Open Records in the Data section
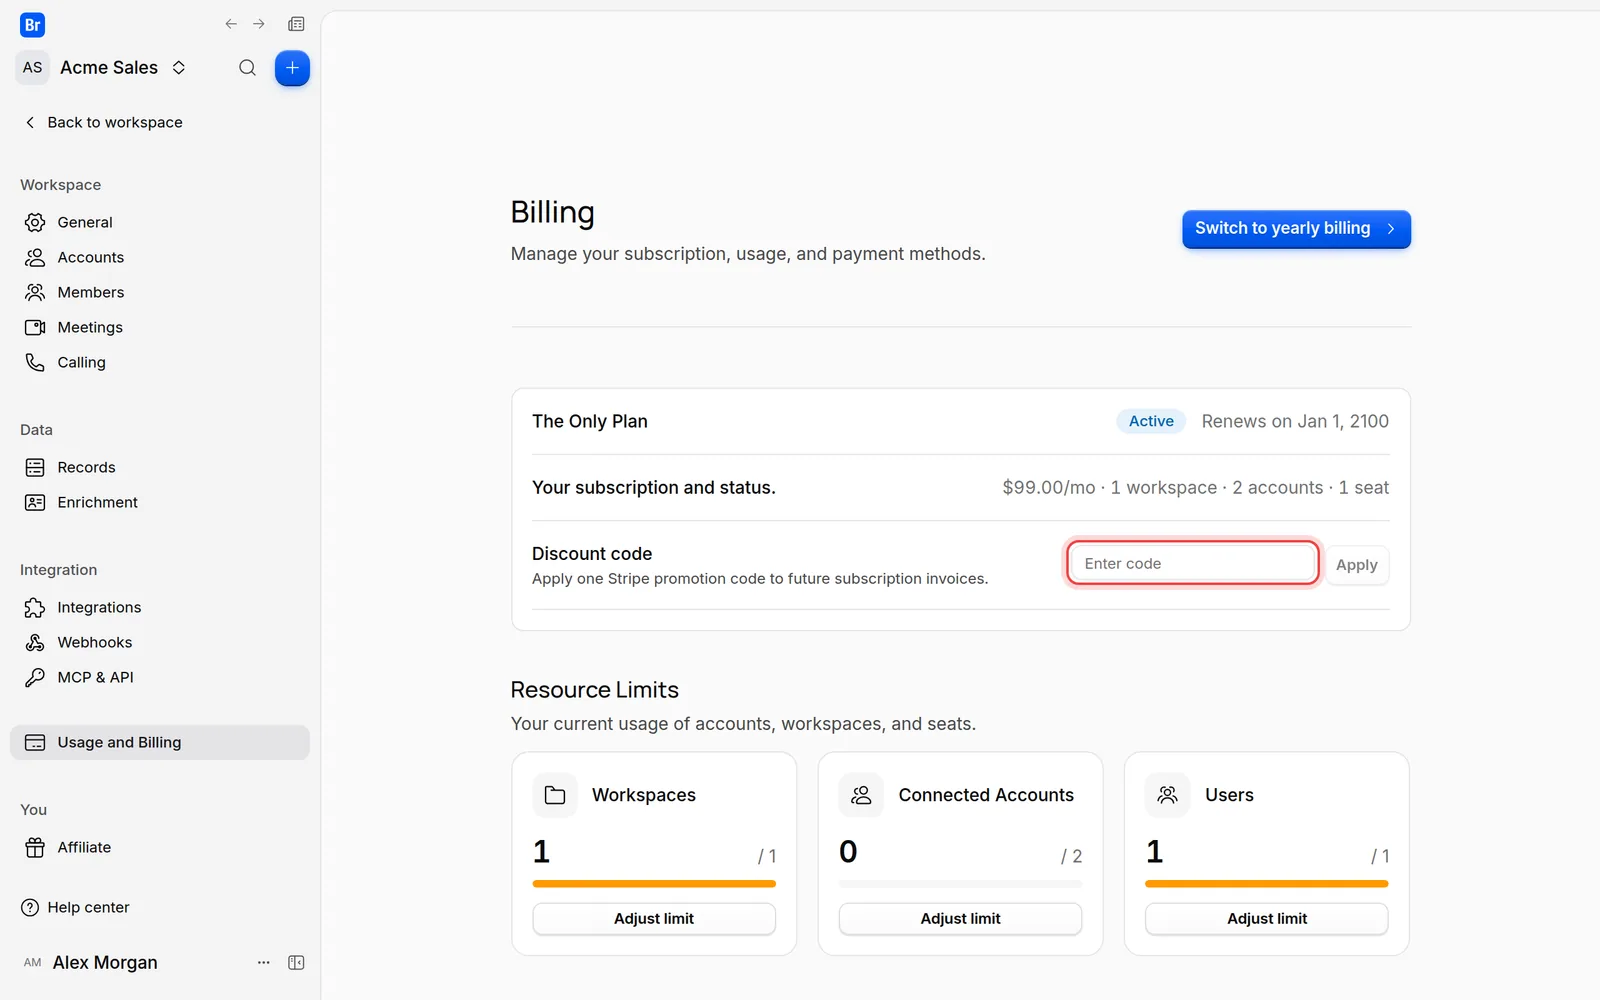This screenshot has width=1600, height=1000. click(160, 467)
